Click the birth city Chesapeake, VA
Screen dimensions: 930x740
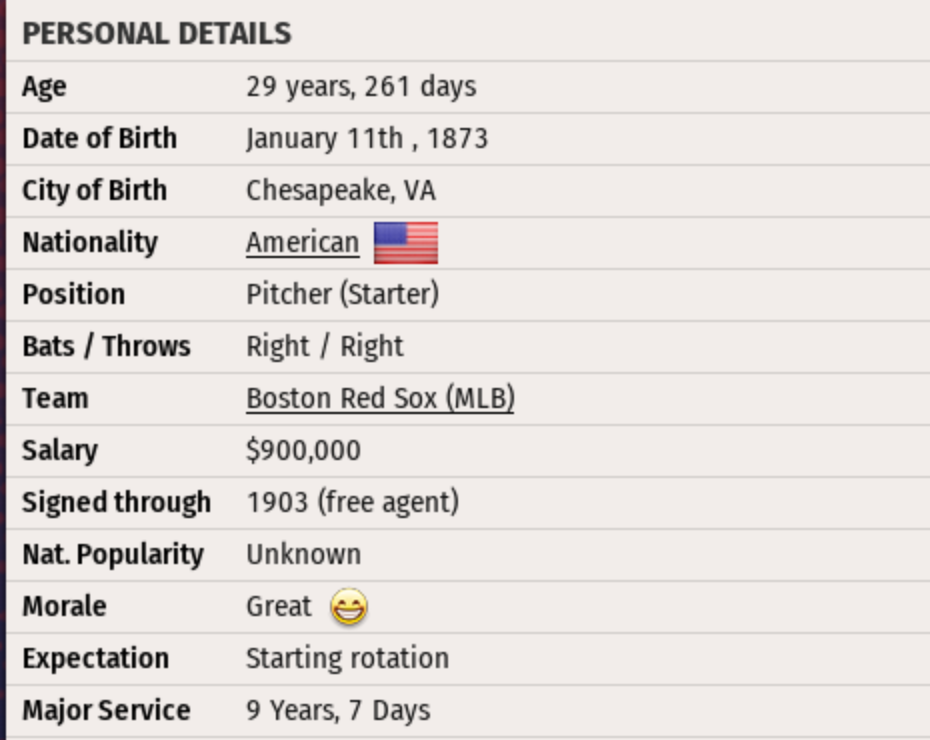pyautogui.click(x=341, y=190)
